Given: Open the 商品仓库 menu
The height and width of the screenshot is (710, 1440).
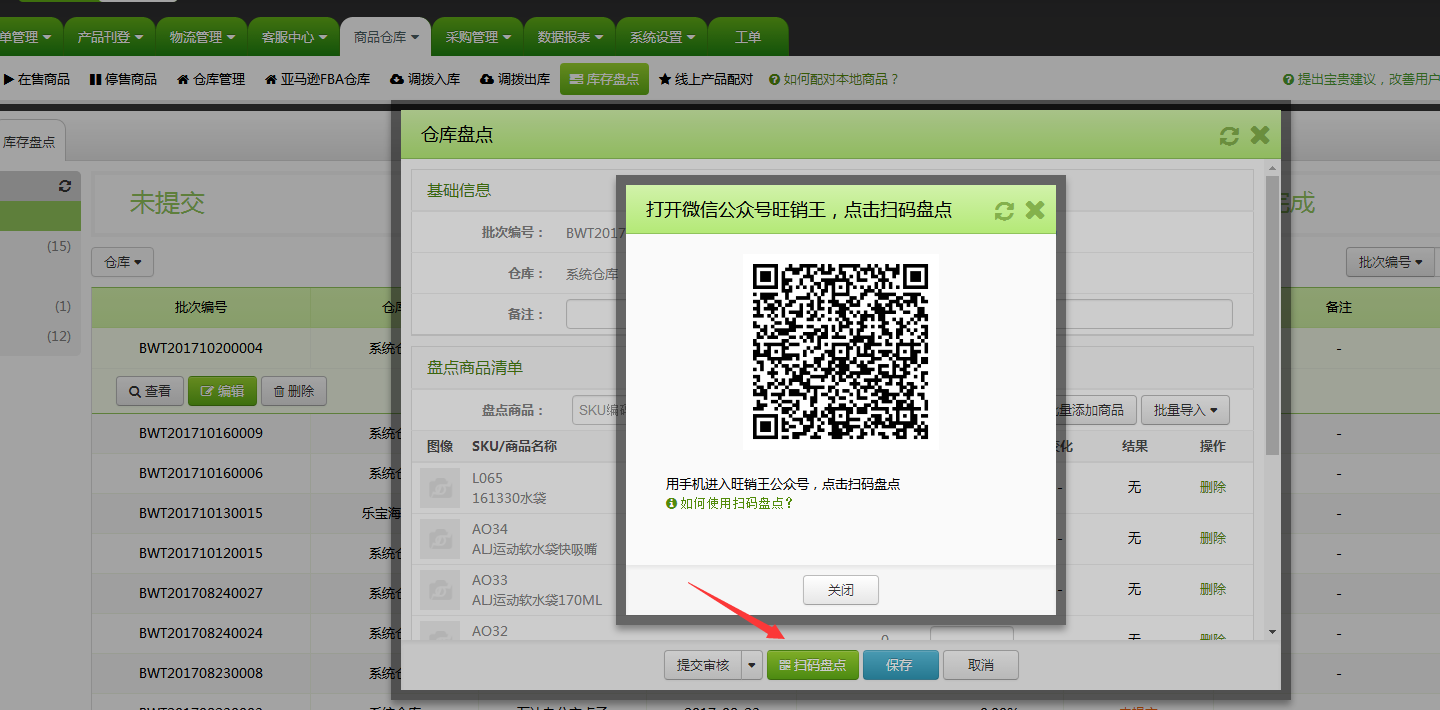Looking at the screenshot, I should 386,37.
